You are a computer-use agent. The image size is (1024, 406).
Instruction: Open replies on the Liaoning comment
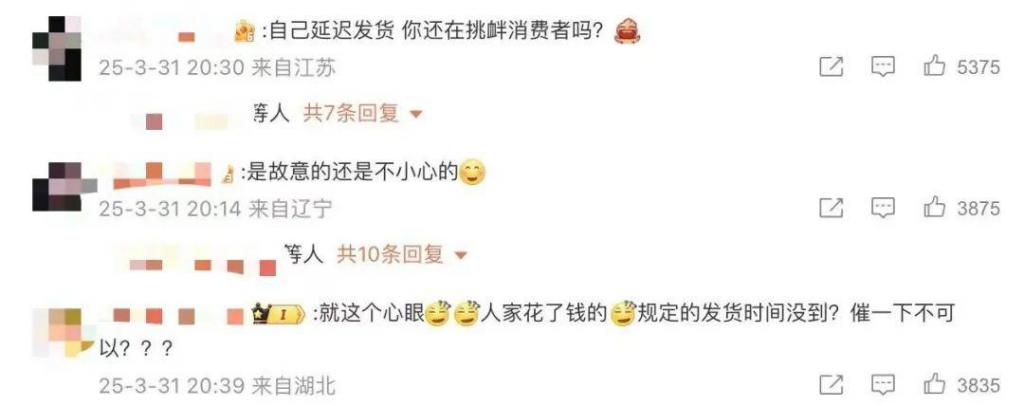[x=883, y=208]
